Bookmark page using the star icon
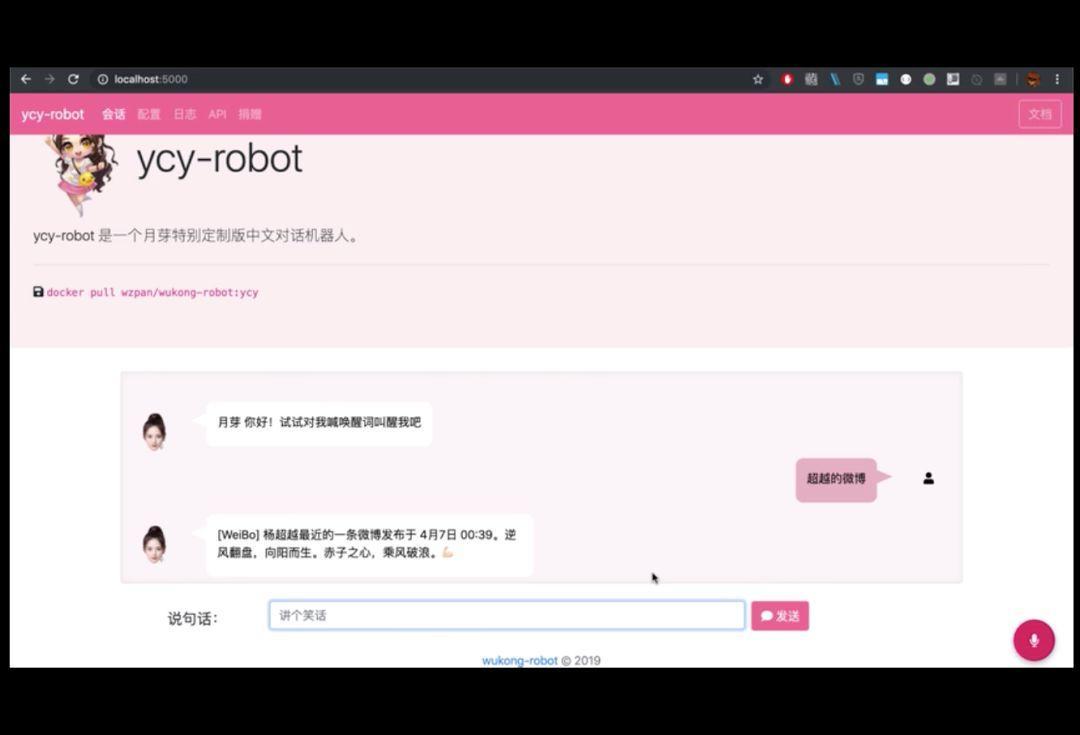Screen dimensions: 1080x735 pos(758,79)
